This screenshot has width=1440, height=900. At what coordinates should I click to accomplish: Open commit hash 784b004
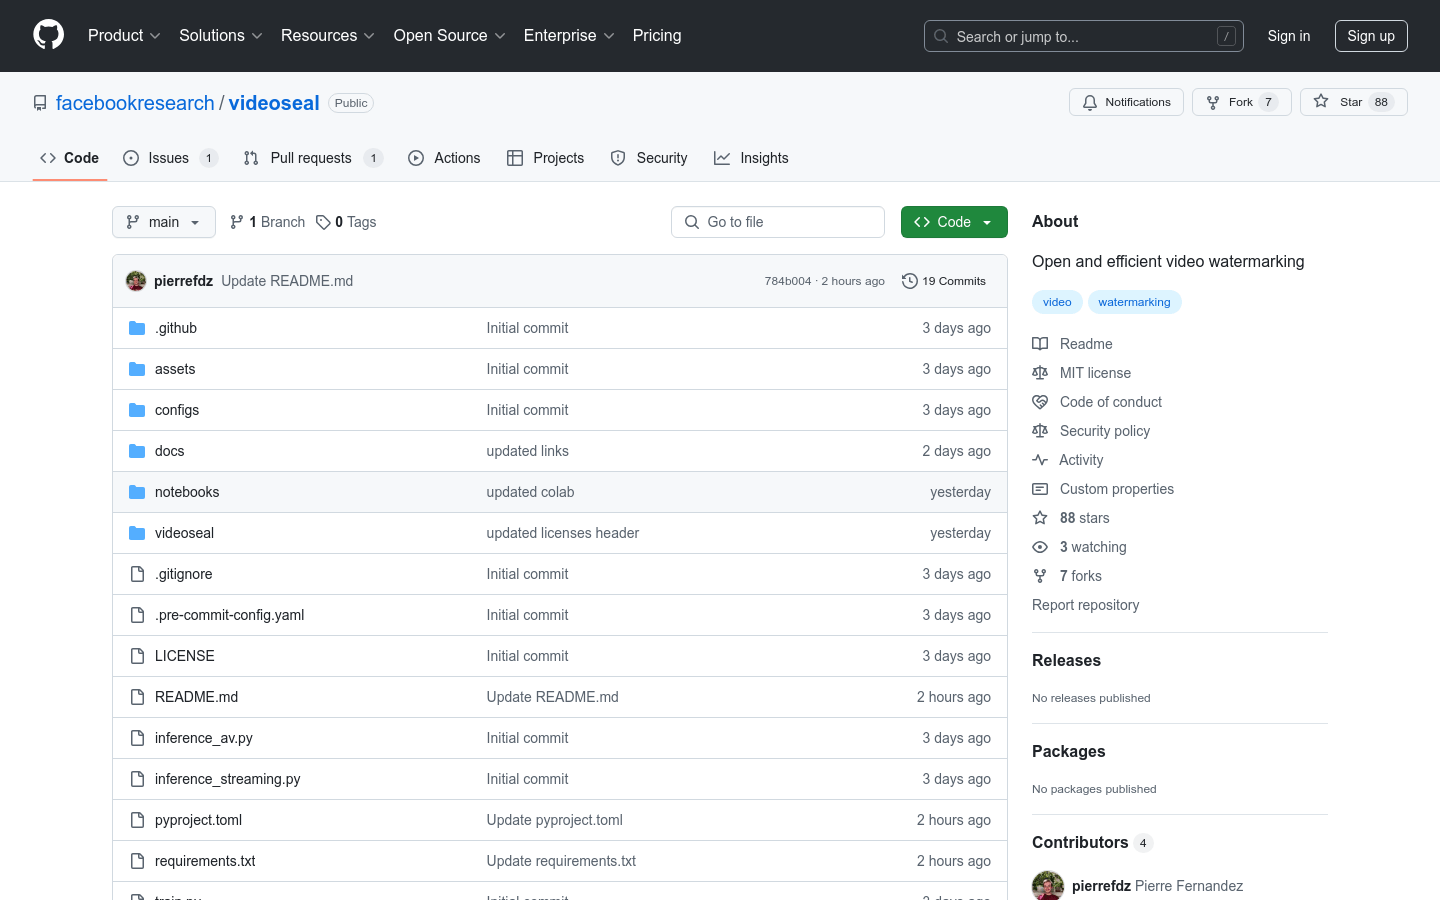788,281
